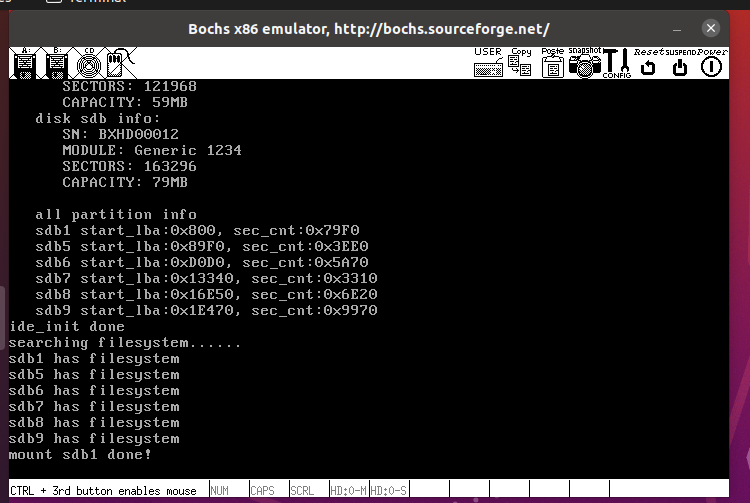
Task: Click the 'sdb1 start_lba:0x800' line
Action: 197,230
